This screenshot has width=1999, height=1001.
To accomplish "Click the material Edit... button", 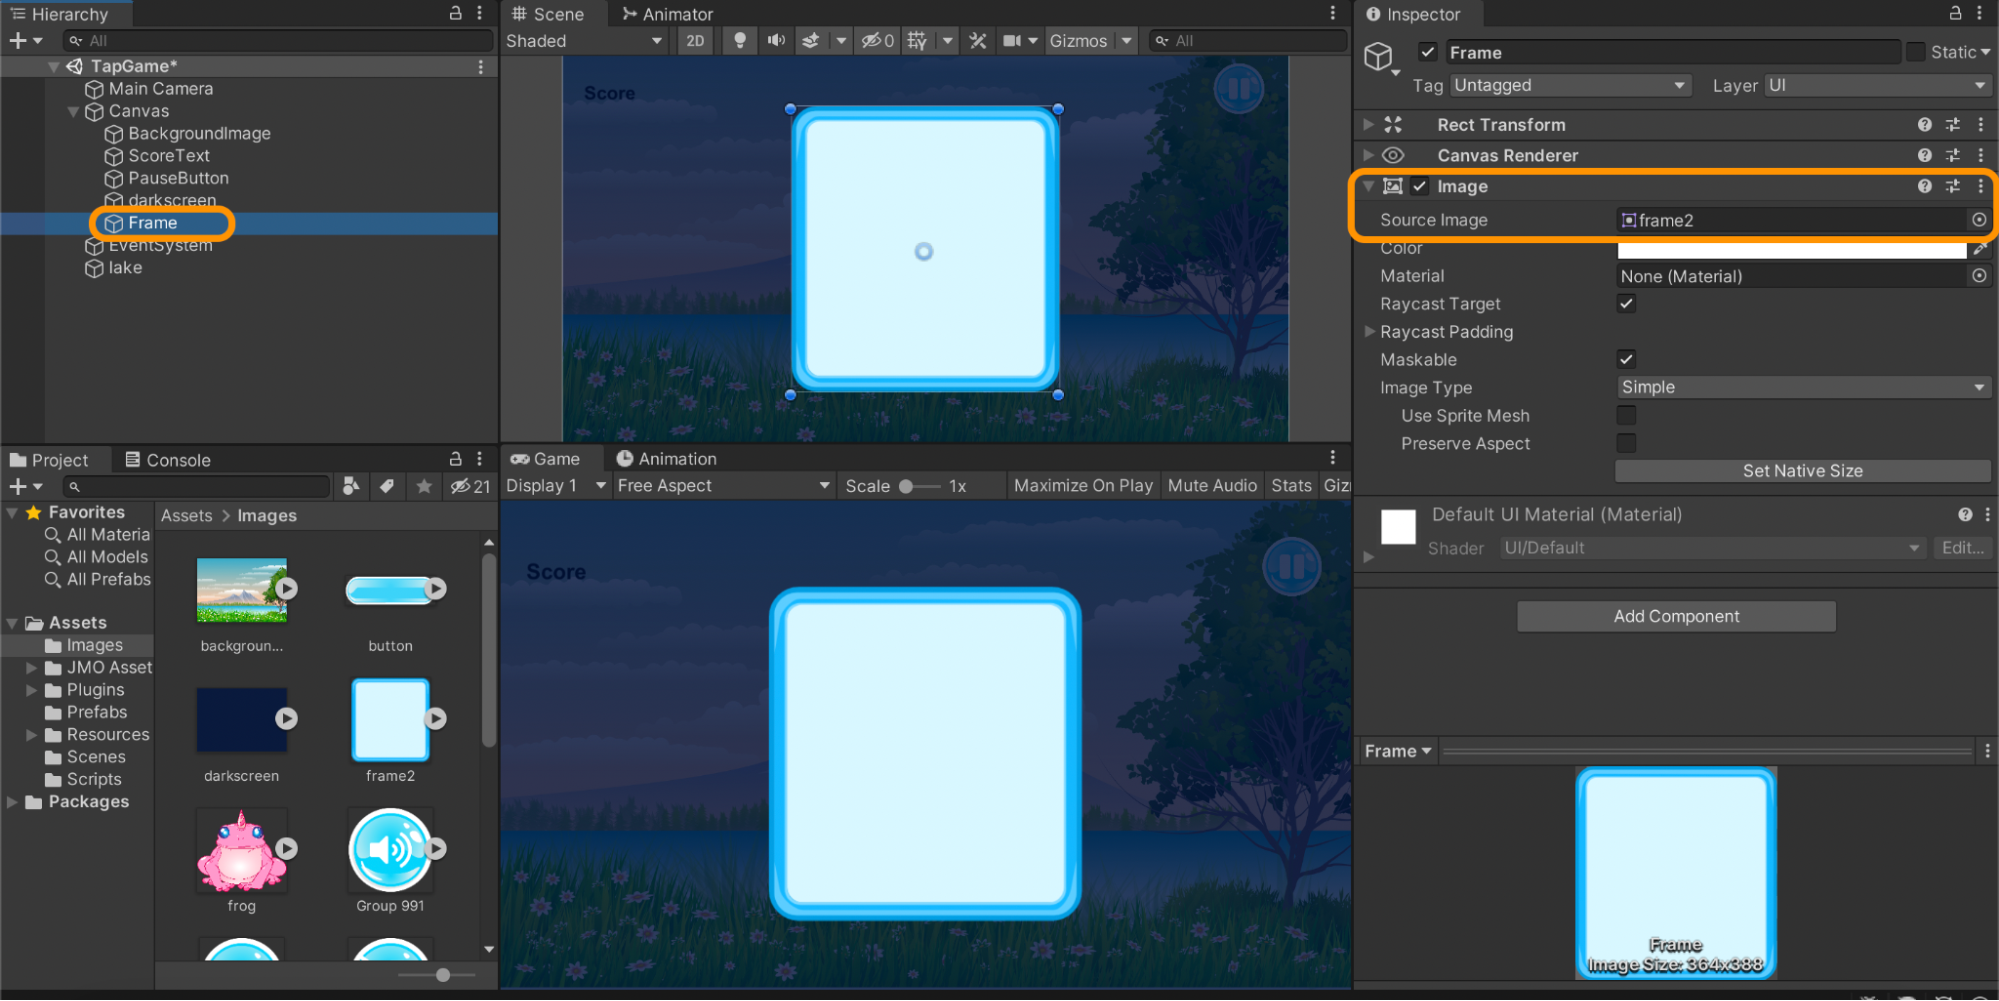I will (1962, 547).
